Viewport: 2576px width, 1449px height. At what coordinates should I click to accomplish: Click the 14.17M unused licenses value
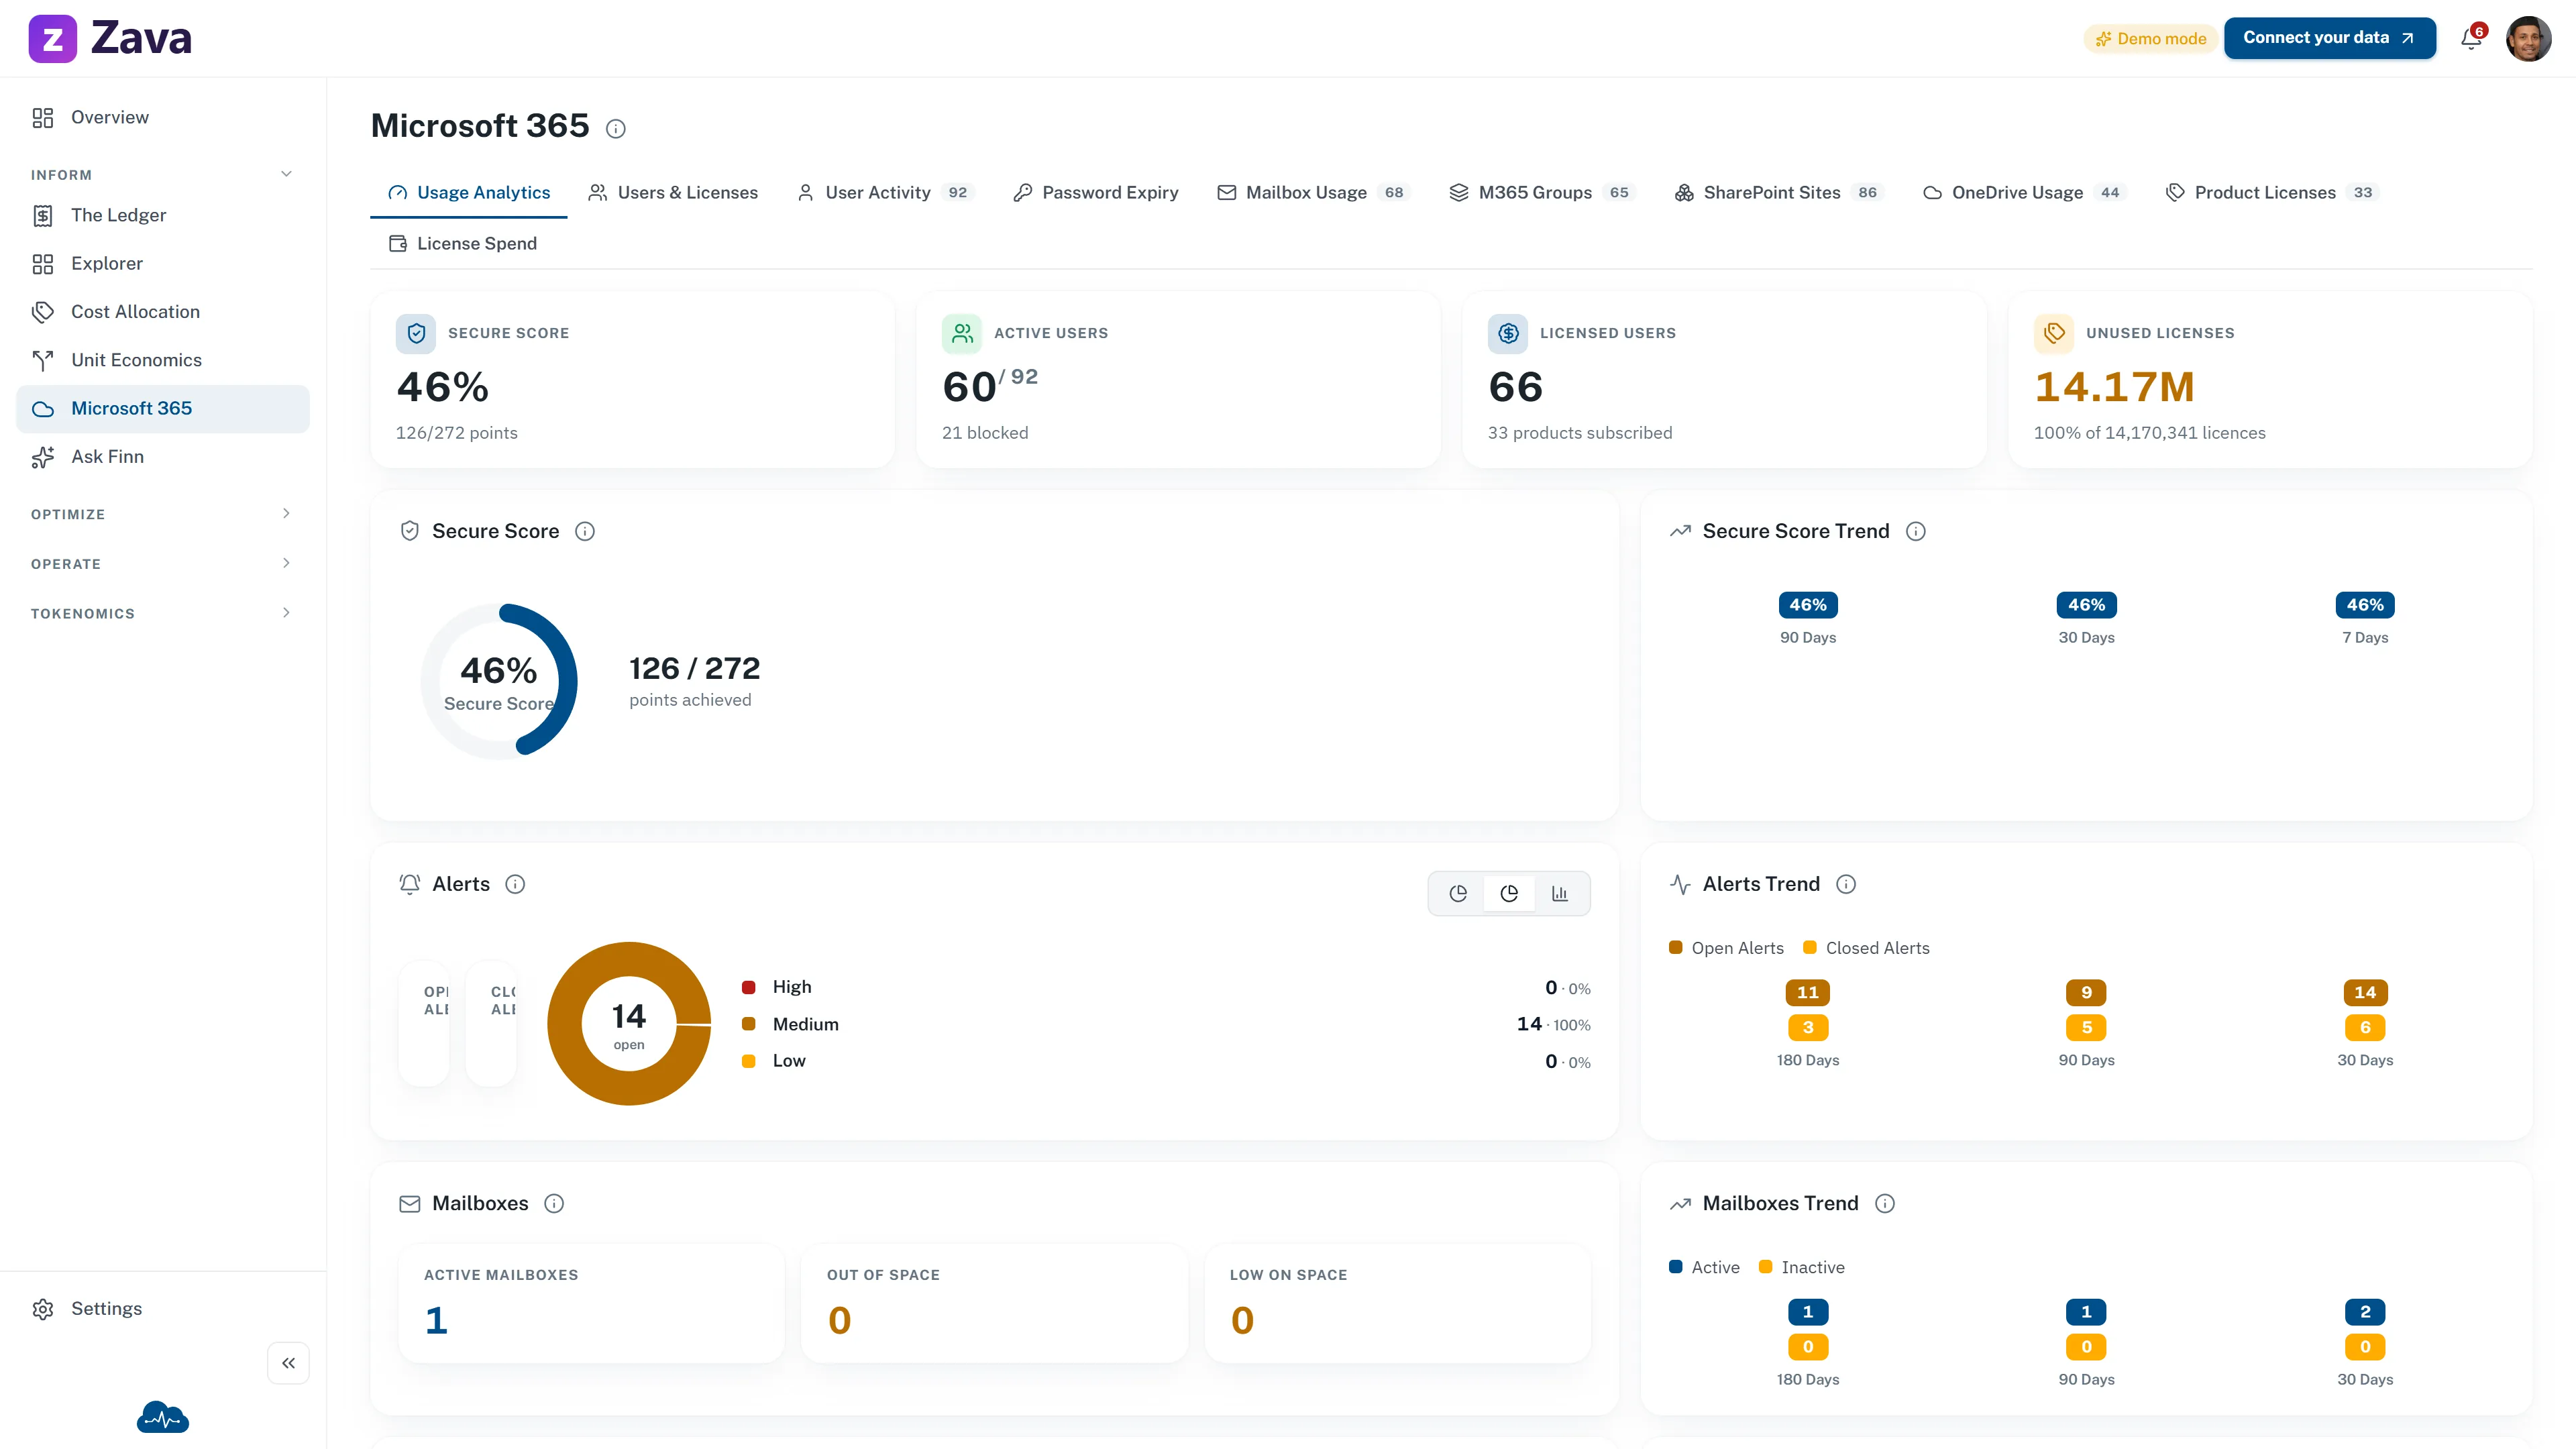point(2114,388)
